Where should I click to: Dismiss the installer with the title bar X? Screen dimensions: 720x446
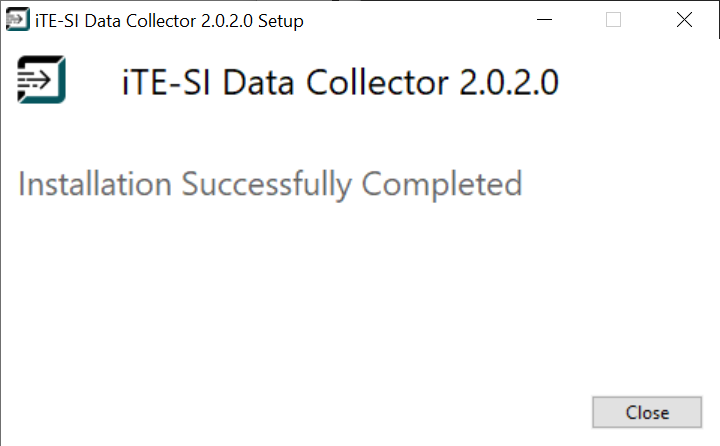[x=684, y=20]
